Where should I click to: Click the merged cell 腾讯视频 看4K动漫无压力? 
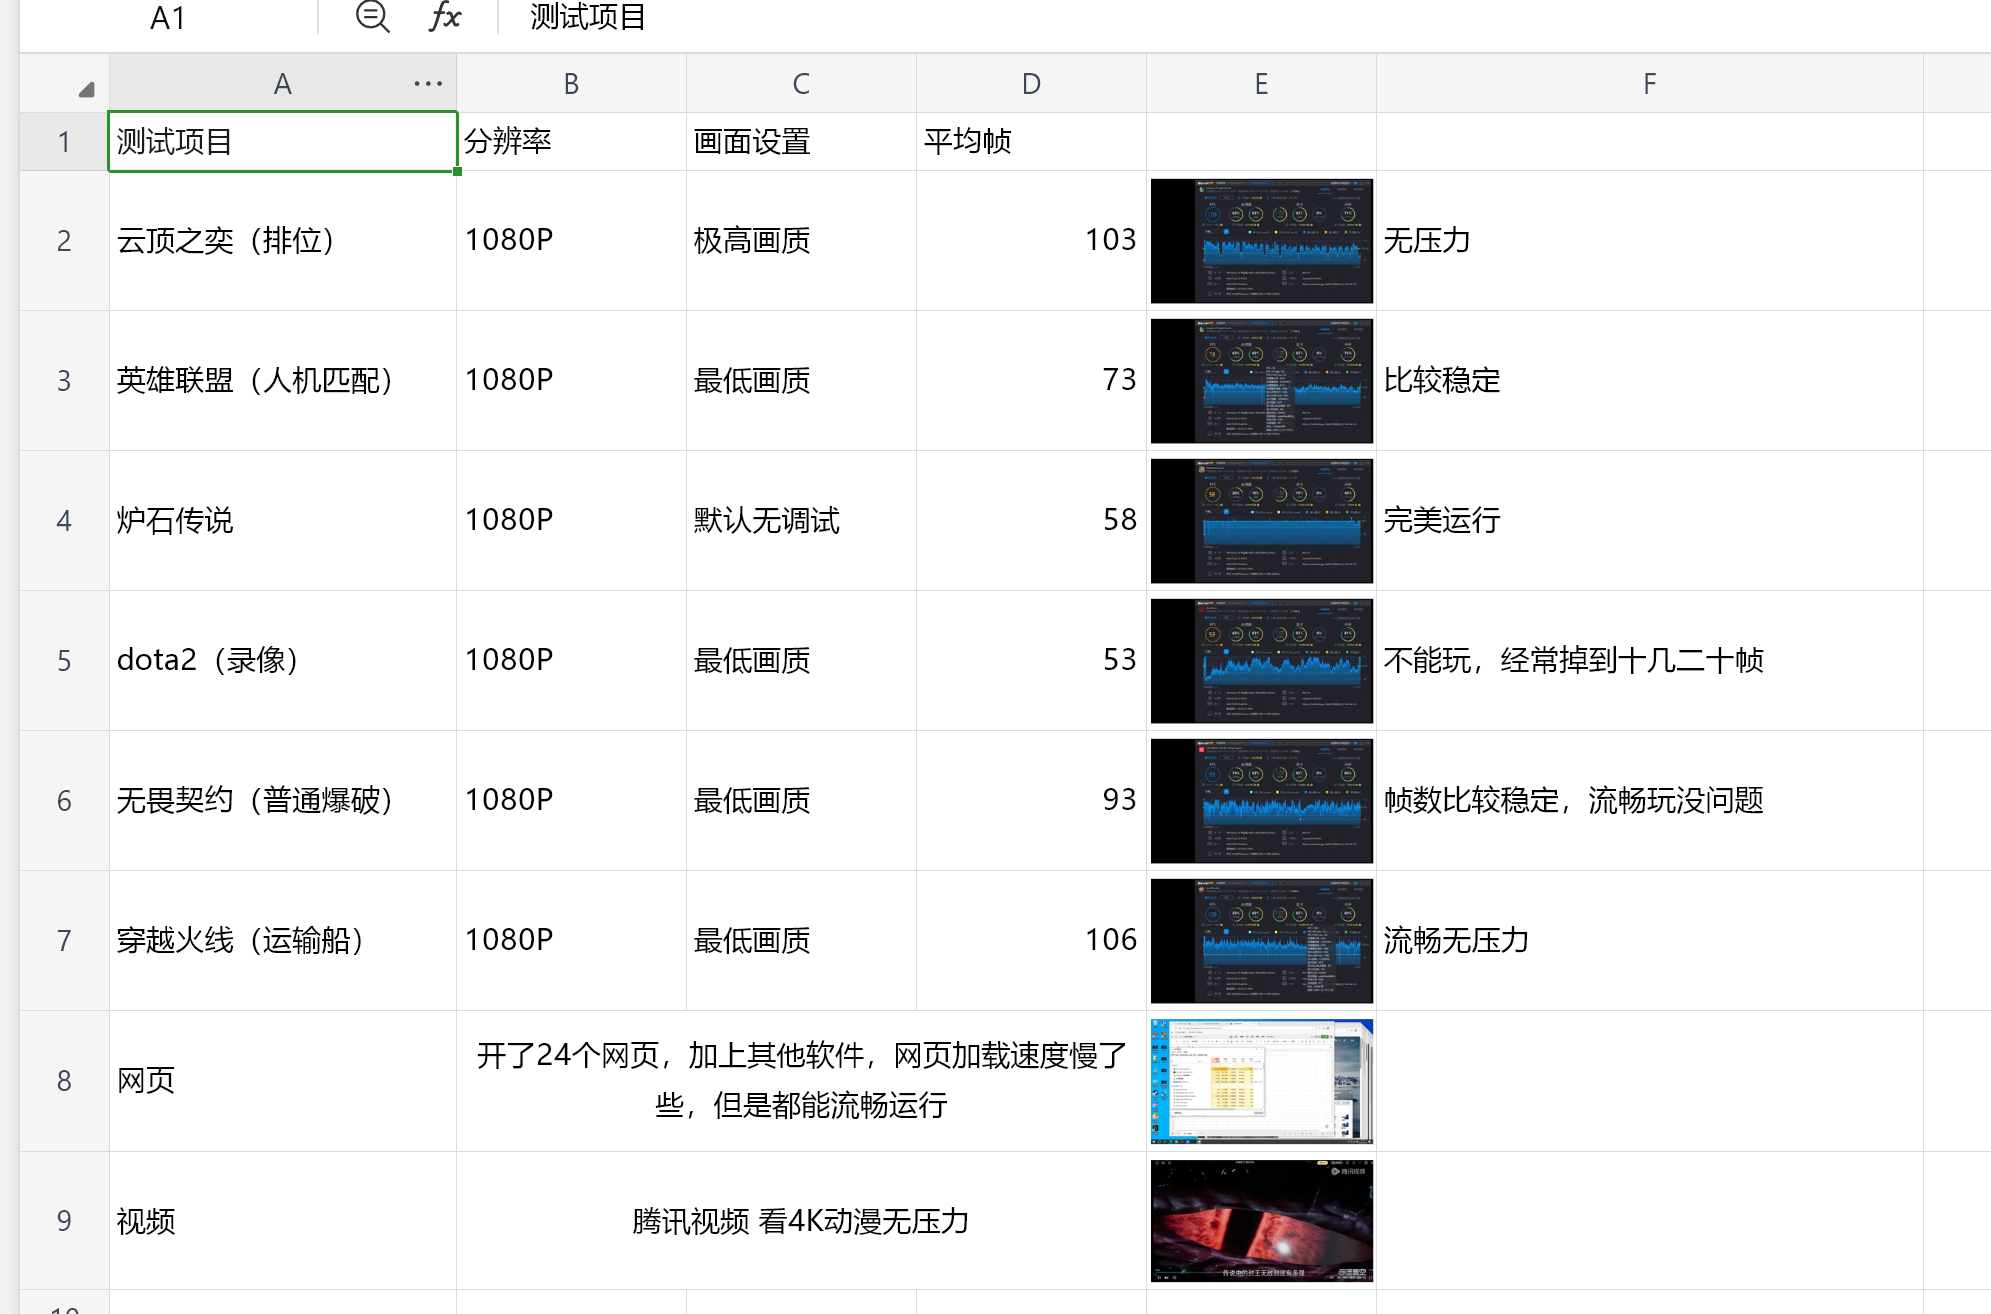tap(801, 1221)
